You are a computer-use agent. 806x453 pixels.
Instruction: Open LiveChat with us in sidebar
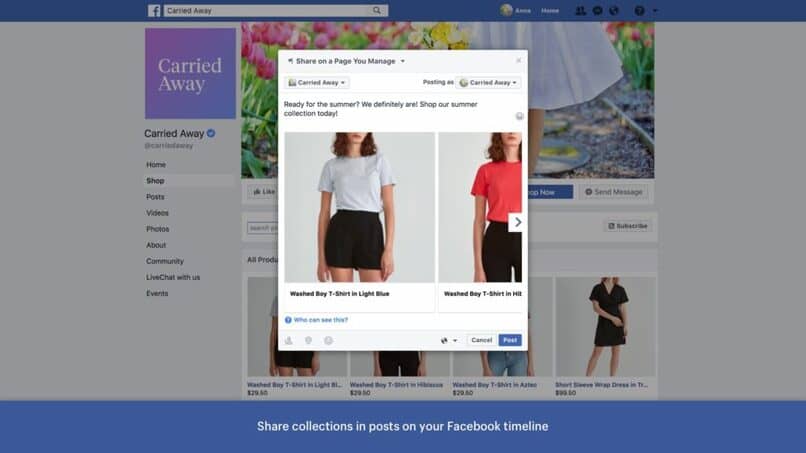[x=173, y=277]
